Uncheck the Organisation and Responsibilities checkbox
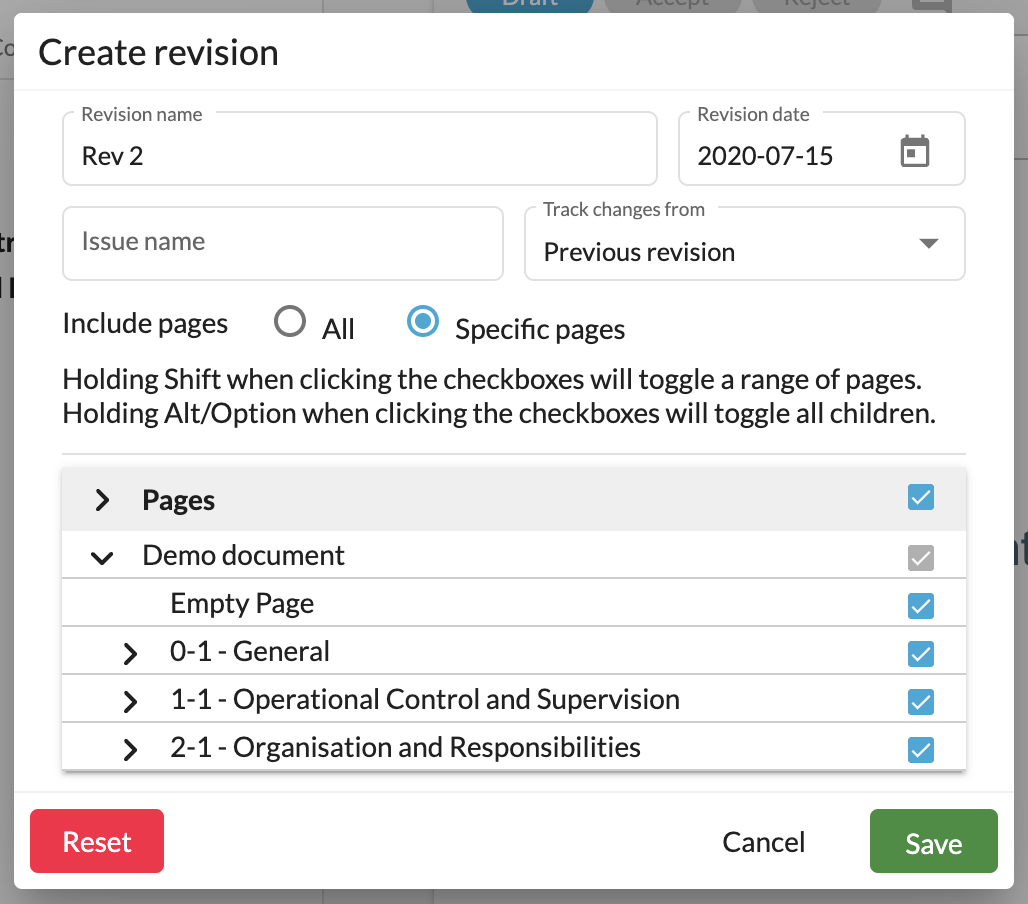This screenshot has width=1028, height=904. coord(920,749)
